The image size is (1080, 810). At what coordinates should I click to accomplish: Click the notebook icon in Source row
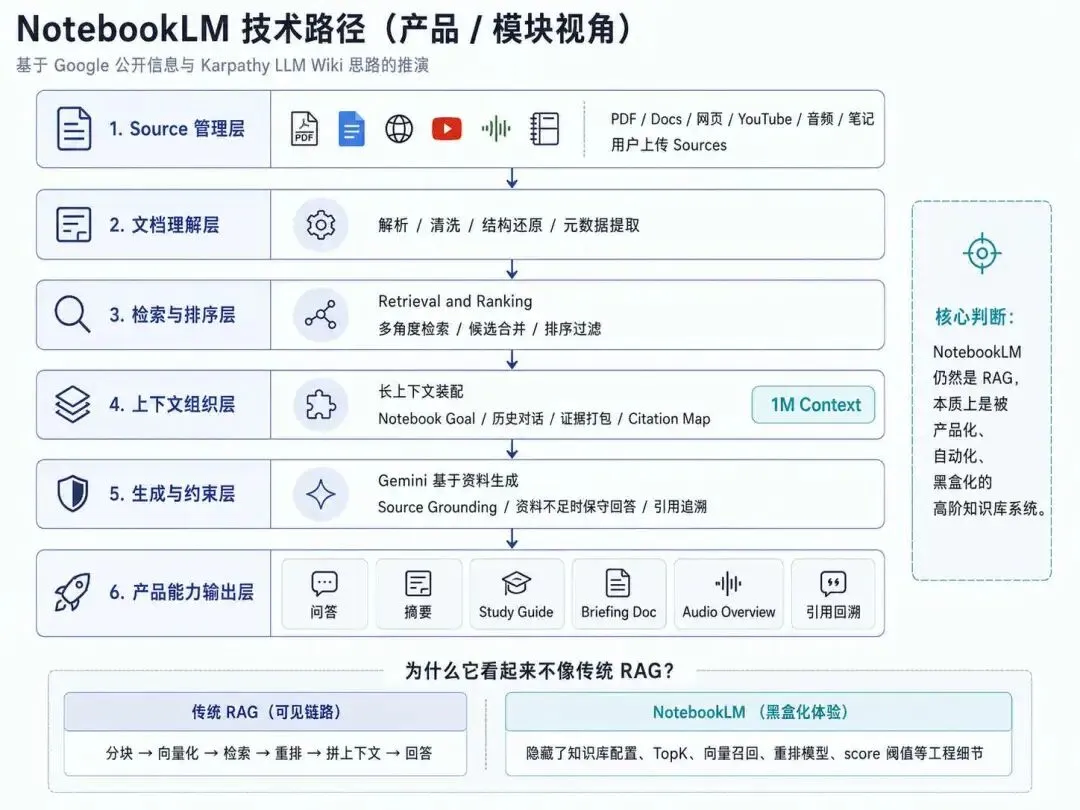544,129
